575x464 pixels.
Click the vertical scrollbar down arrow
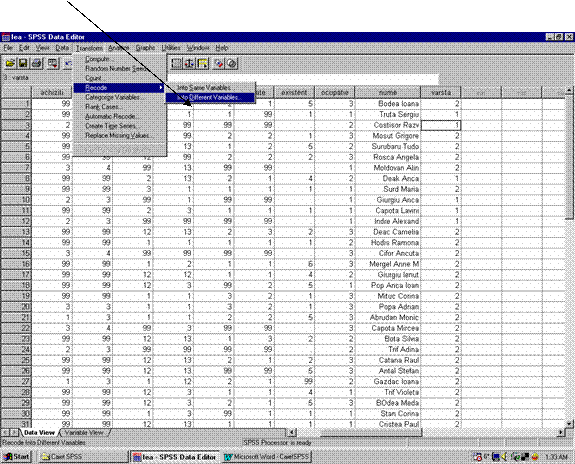[x=569, y=424]
